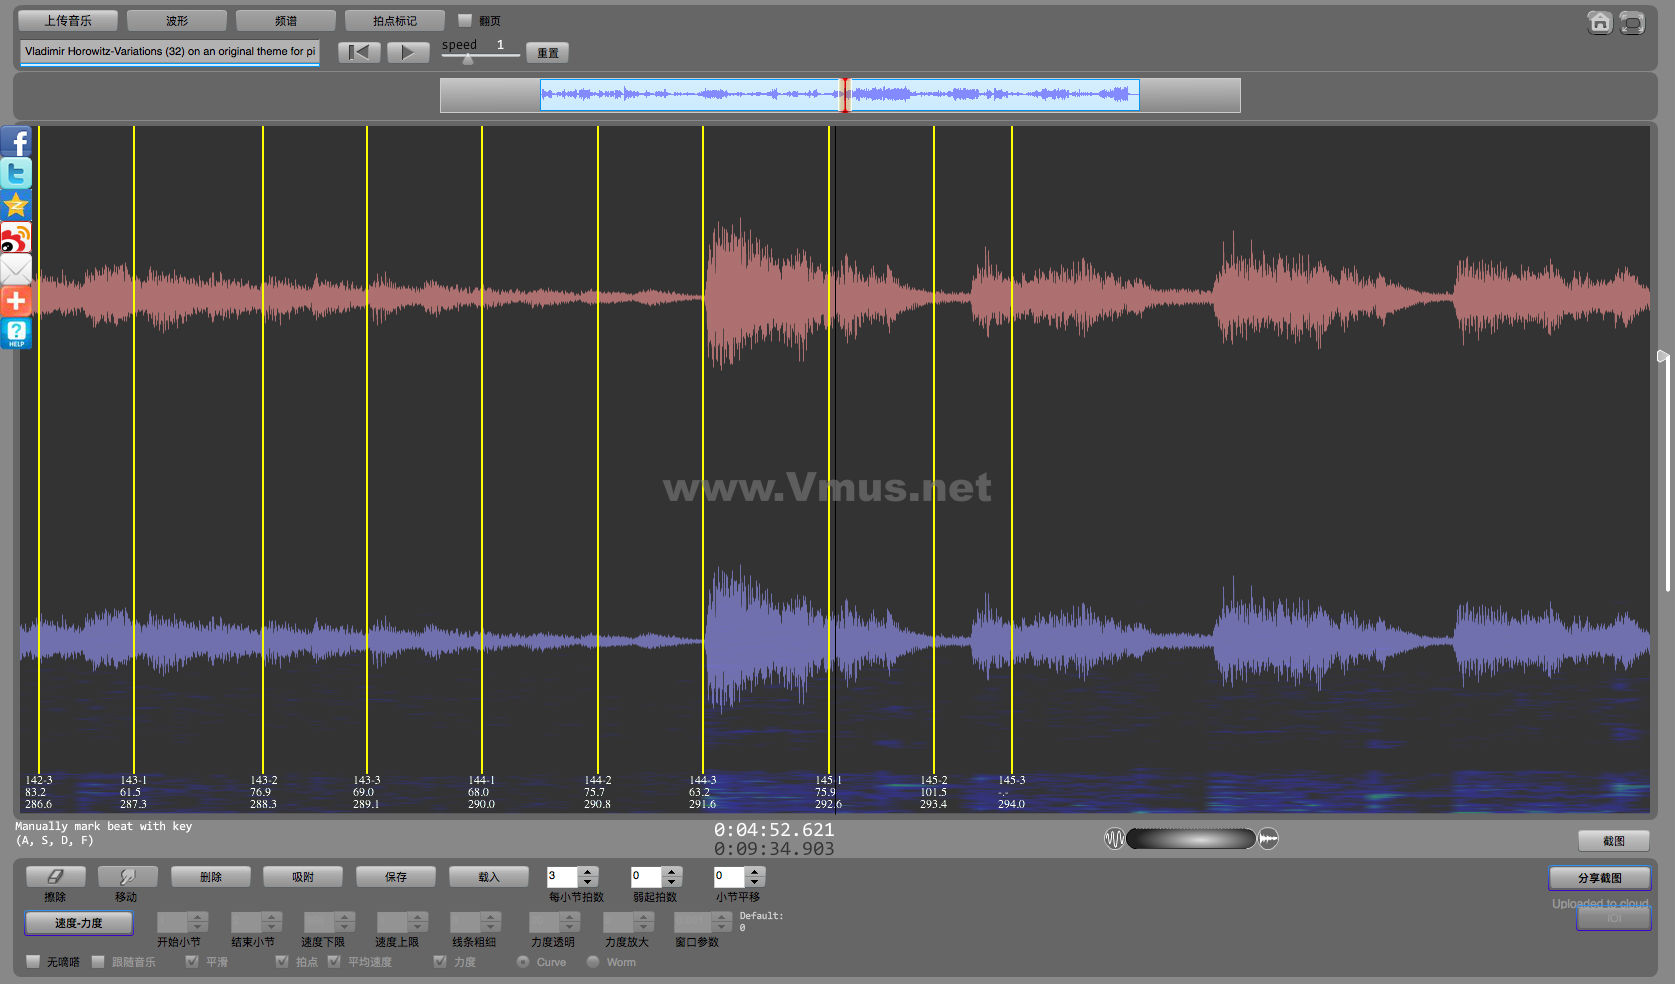Click the 143-1 beat marker line
The image size is (1675, 984).
(x=134, y=450)
